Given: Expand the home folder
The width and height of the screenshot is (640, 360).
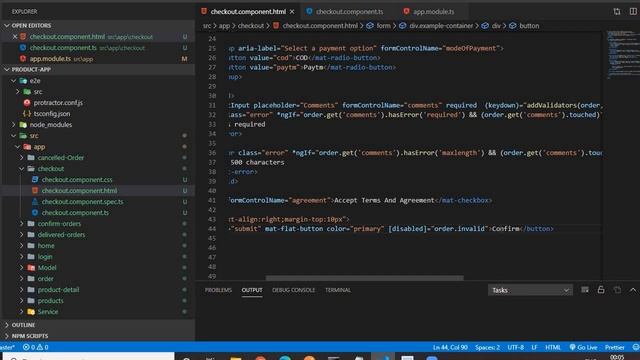Looking at the screenshot, I should coord(22,246).
